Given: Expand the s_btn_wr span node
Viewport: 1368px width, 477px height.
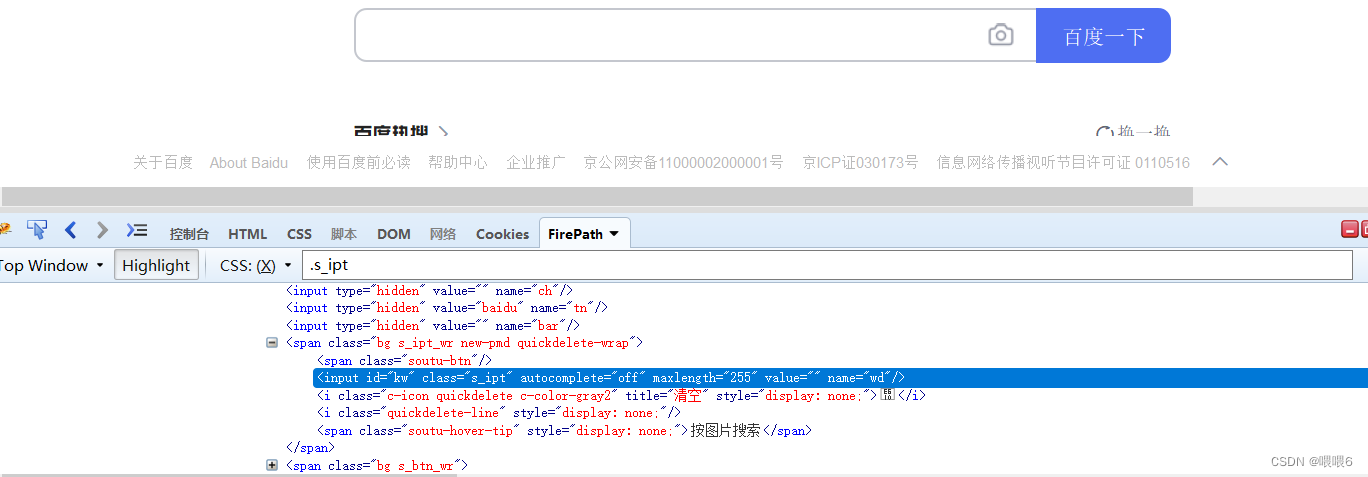Looking at the screenshot, I should coord(272,465).
